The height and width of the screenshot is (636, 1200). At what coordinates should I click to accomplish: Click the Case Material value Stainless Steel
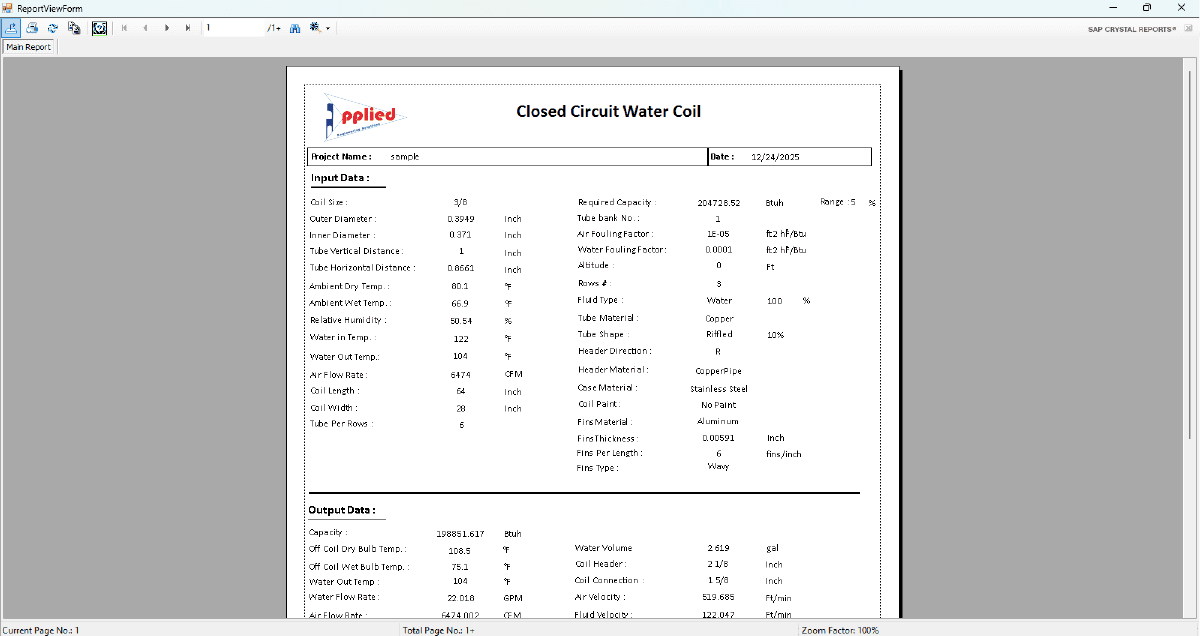click(x=719, y=388)
